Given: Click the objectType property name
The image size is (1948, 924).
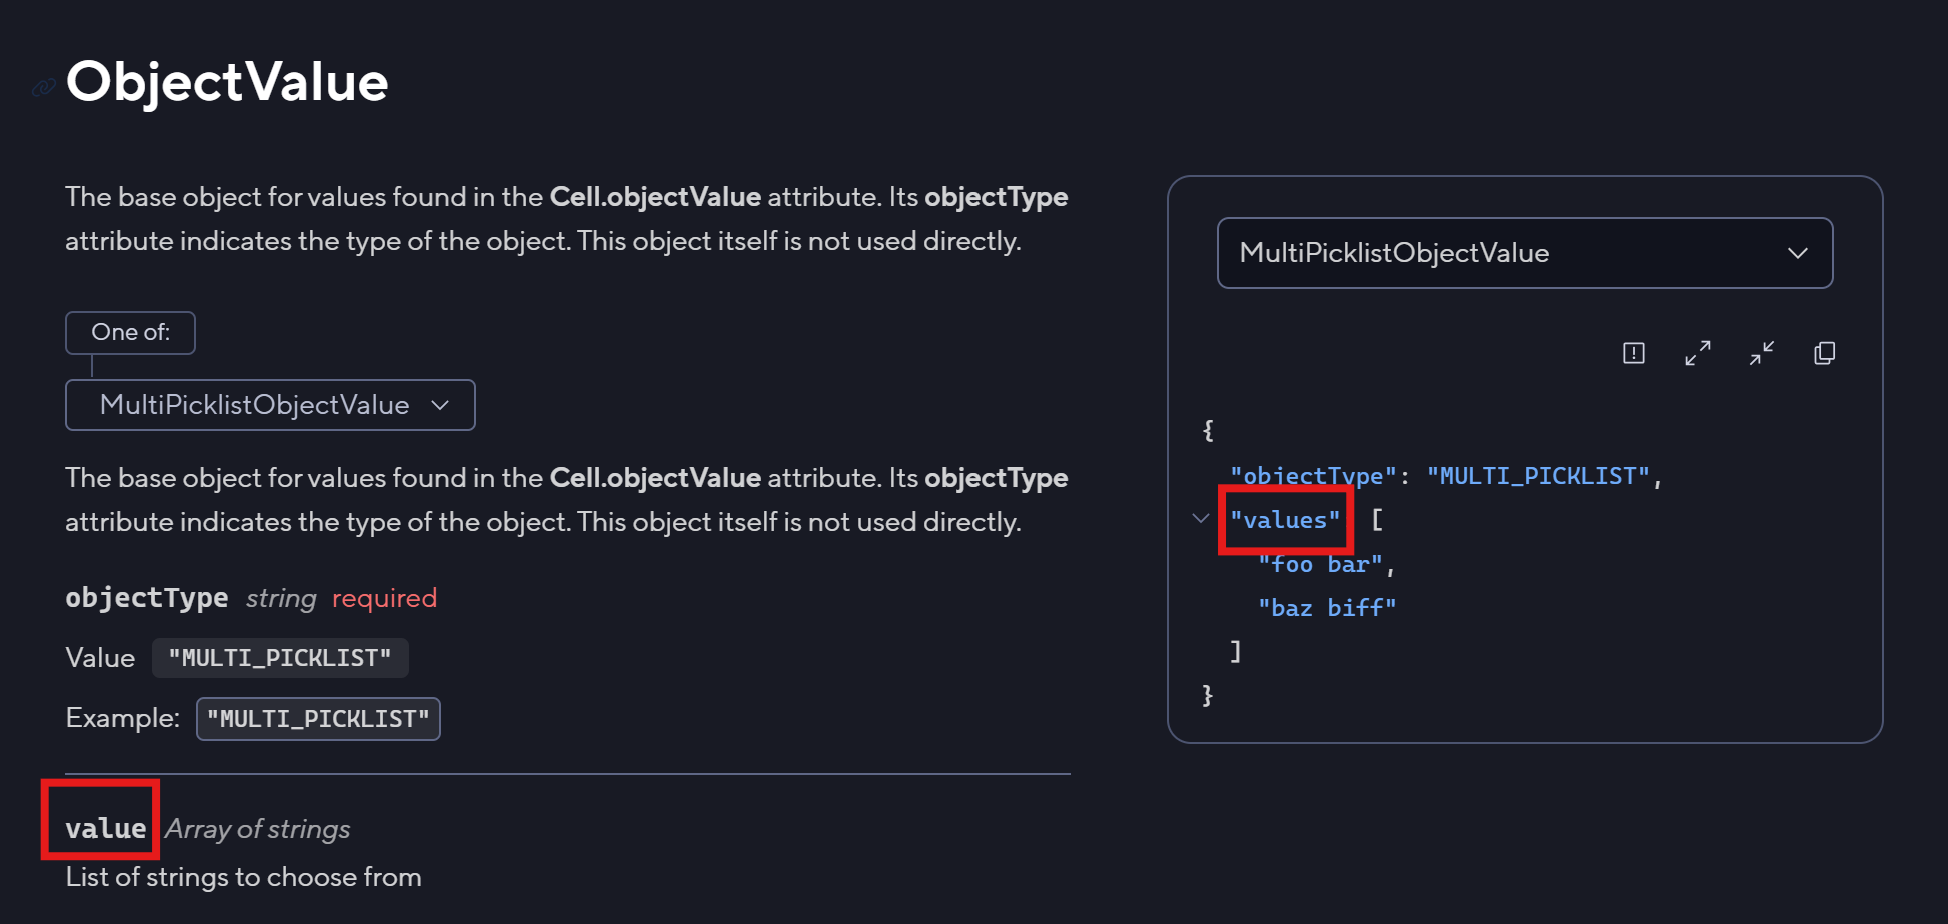Looking at the screenshot, I should click(147, 598).
